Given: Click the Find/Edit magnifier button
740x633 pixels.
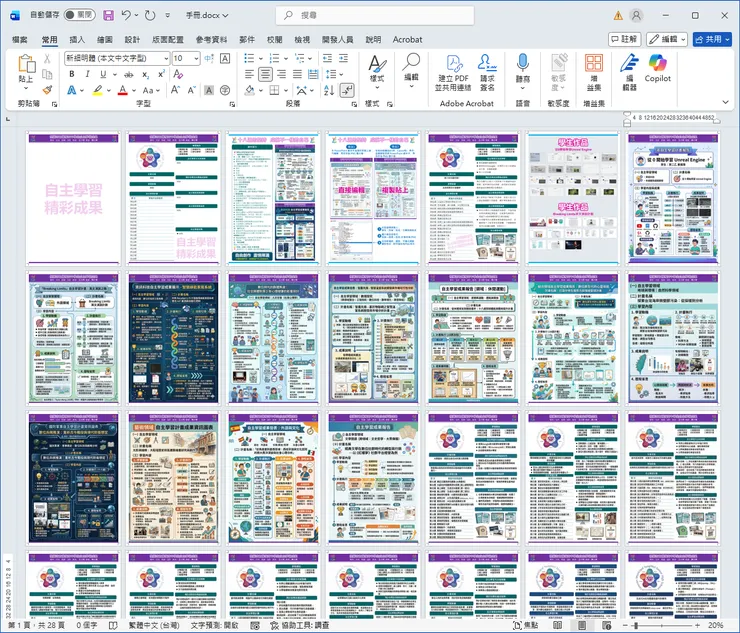Looking at the screenshot, I should coord(411,71).
